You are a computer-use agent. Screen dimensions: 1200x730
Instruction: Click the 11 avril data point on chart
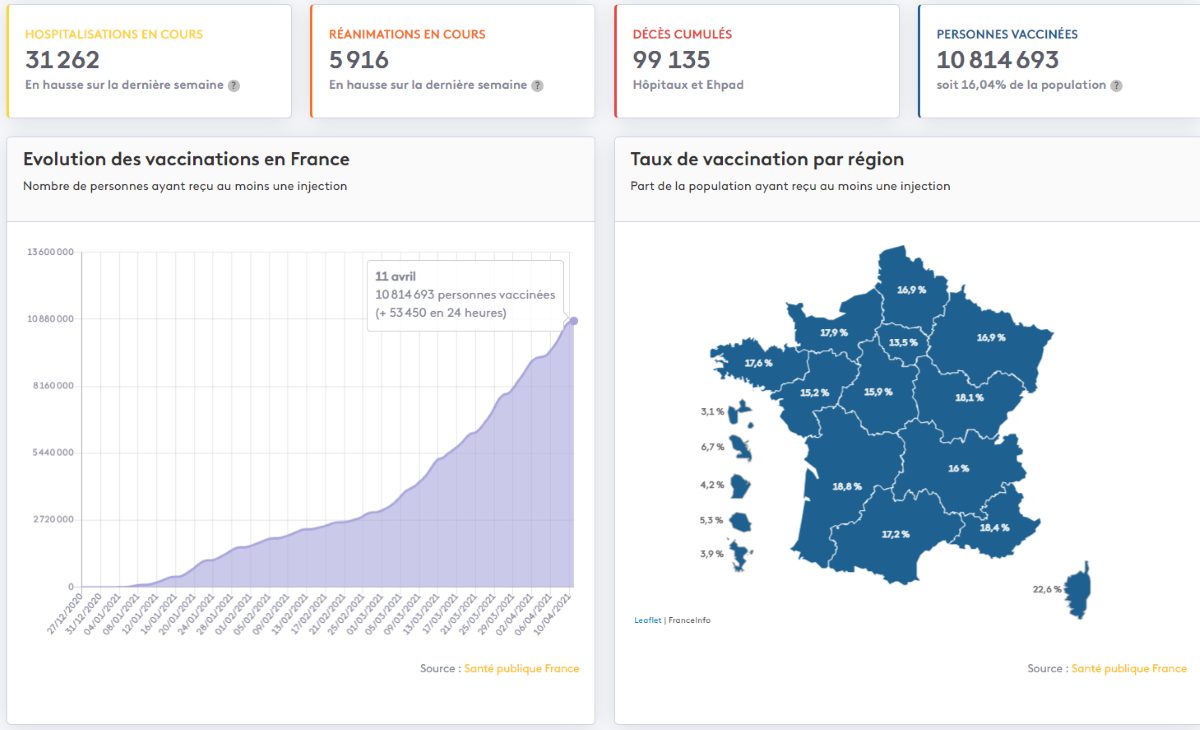coord(573,321)
